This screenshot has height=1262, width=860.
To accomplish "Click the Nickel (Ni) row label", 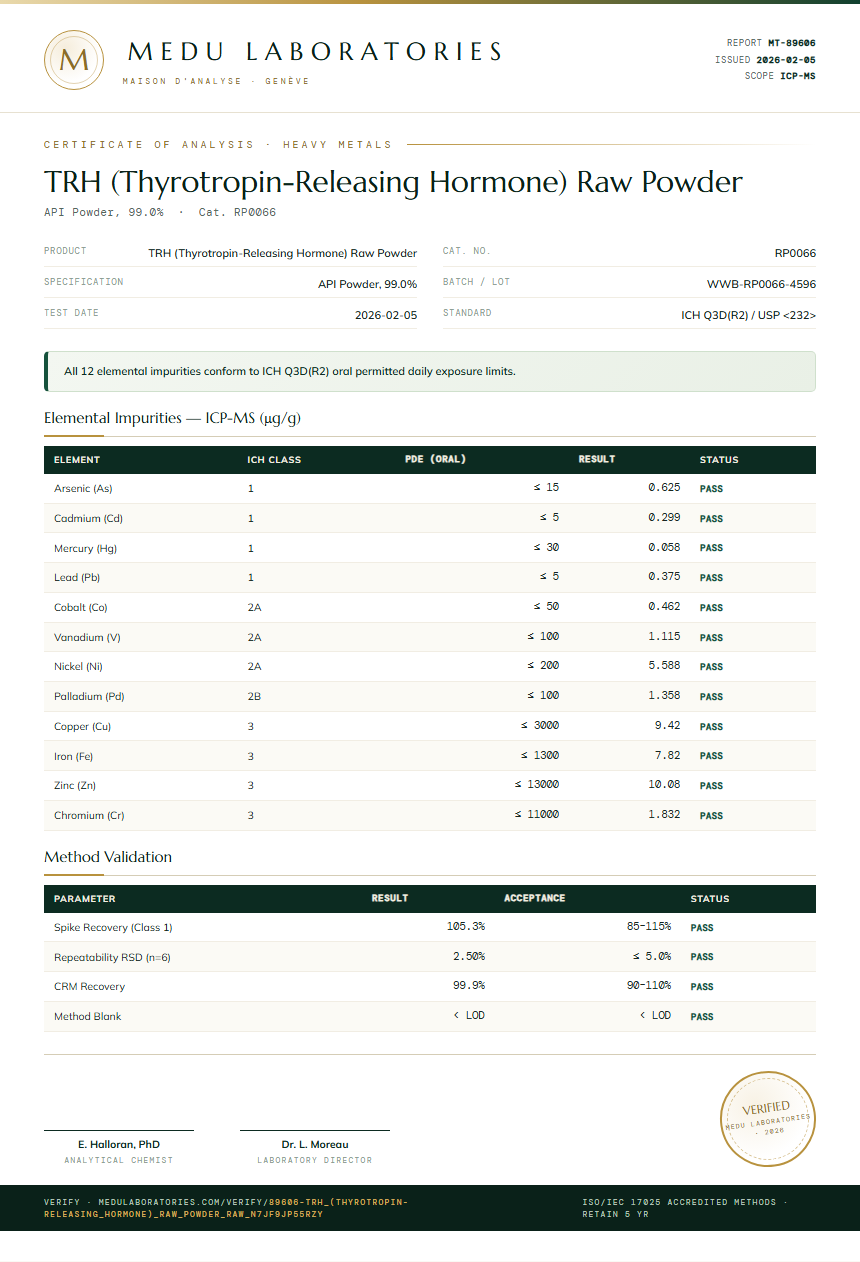I will coord(78,667).
